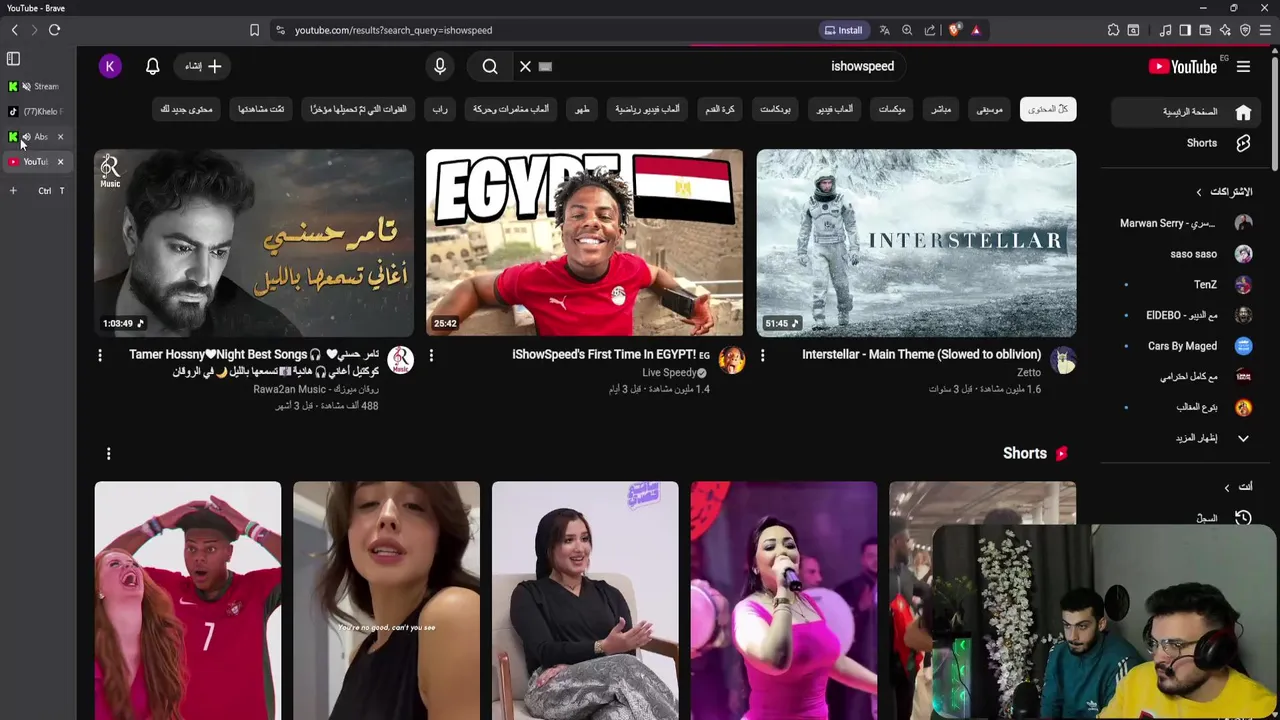
Task: Start a voice search with the microphone
Action: 440,66
